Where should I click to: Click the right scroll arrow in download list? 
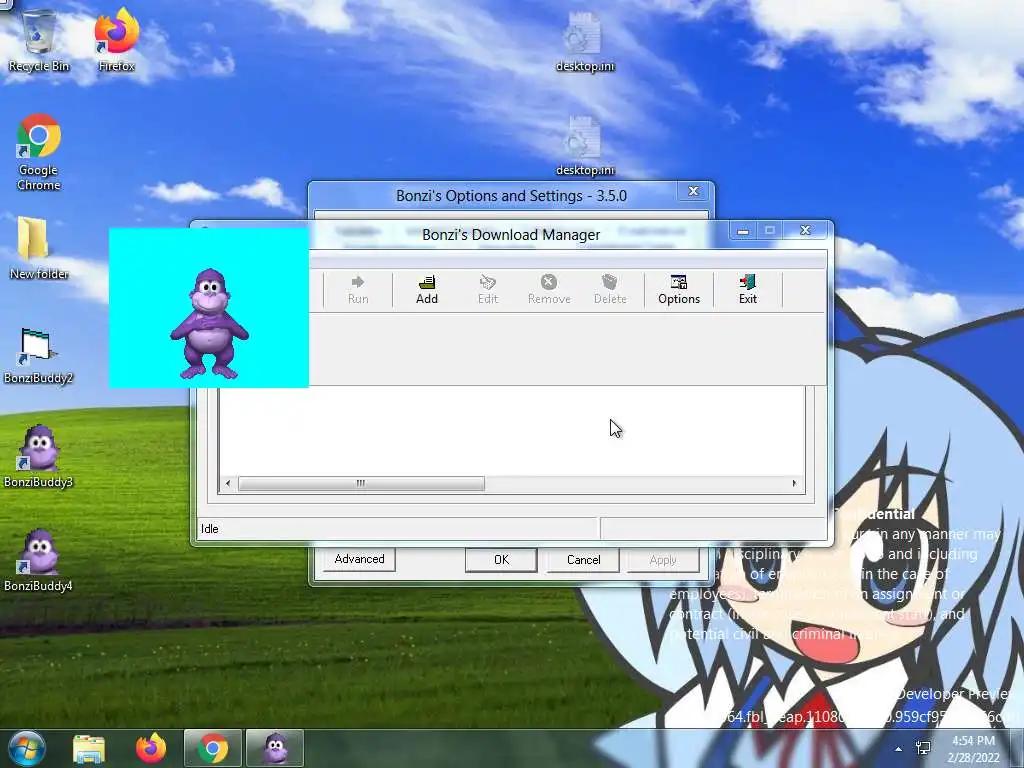tap(794, 483)
